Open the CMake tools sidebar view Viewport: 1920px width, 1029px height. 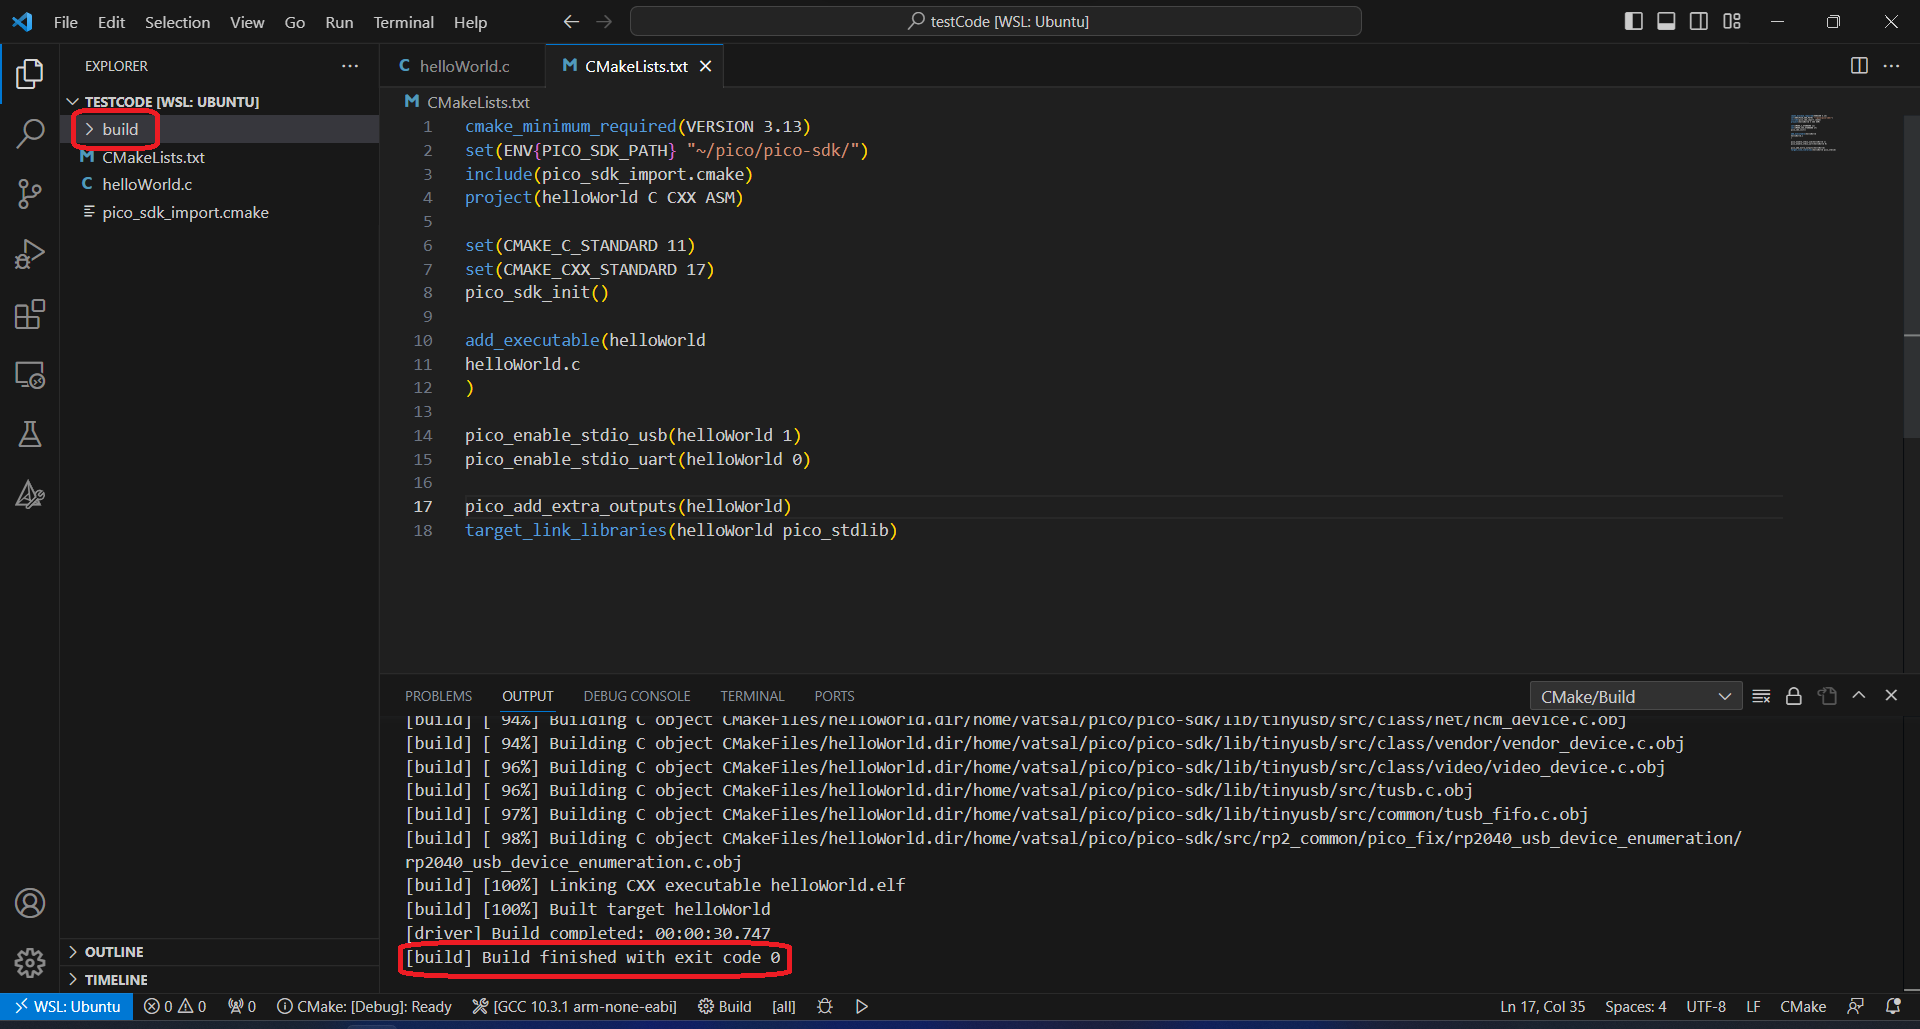[30, 495]
